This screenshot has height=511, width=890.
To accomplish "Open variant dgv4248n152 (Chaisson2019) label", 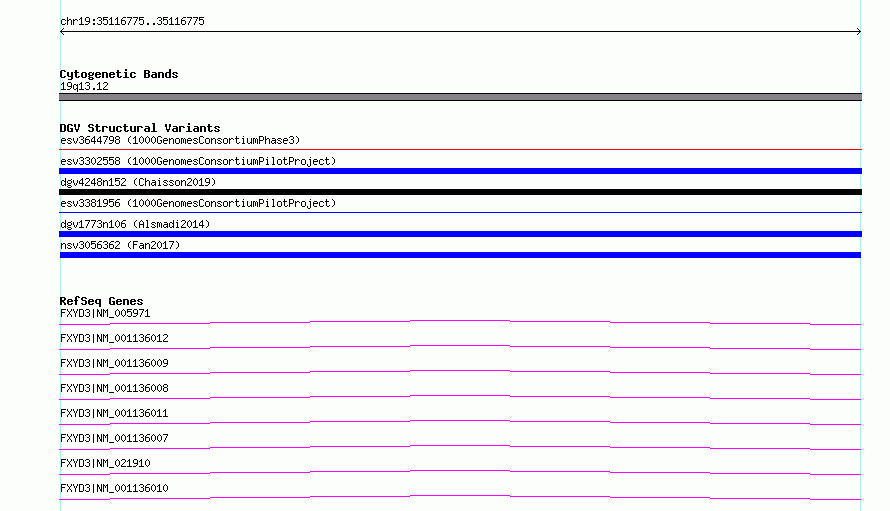I will pos(138,182).
